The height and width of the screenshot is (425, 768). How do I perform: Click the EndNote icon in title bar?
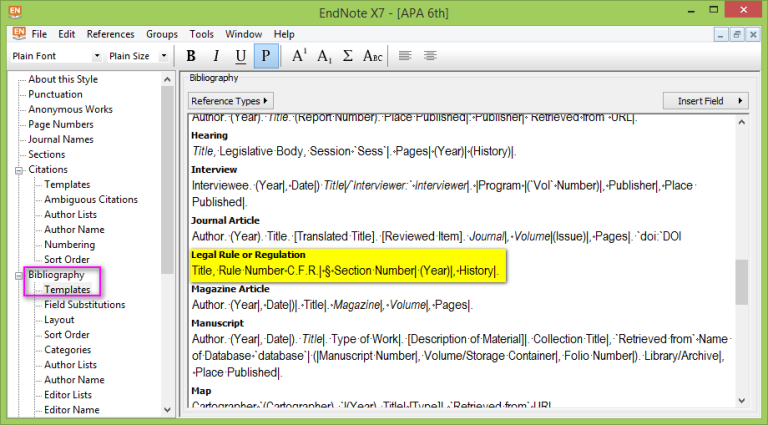click(x=16, y=11)
